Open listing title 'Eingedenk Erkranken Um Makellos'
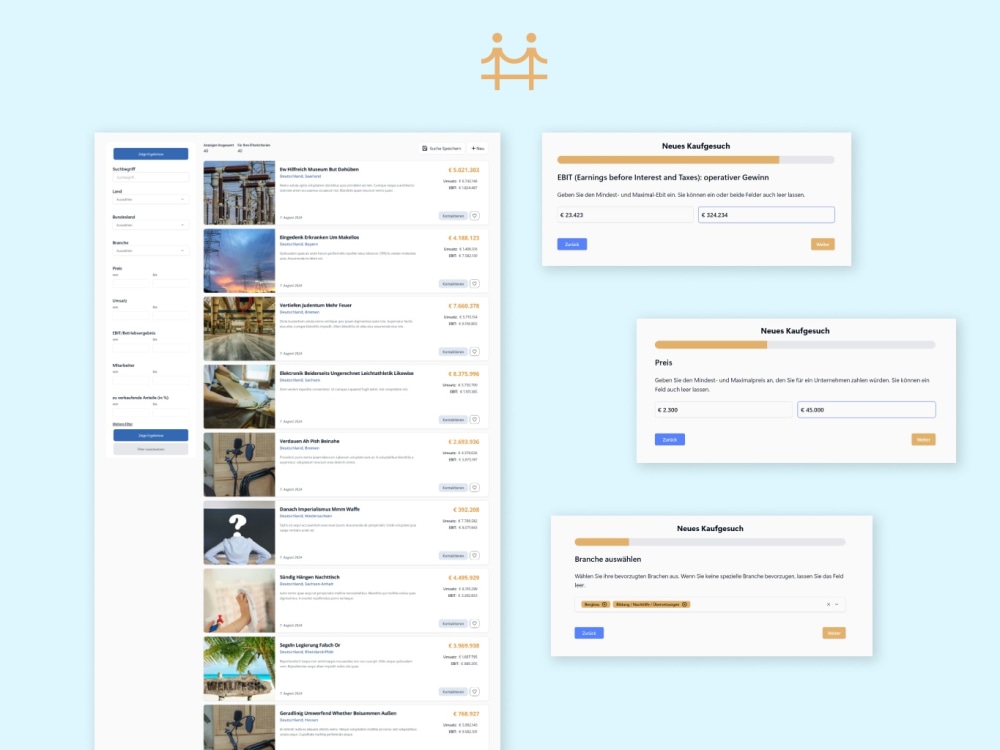1000x750 pixels. point(319,237)
